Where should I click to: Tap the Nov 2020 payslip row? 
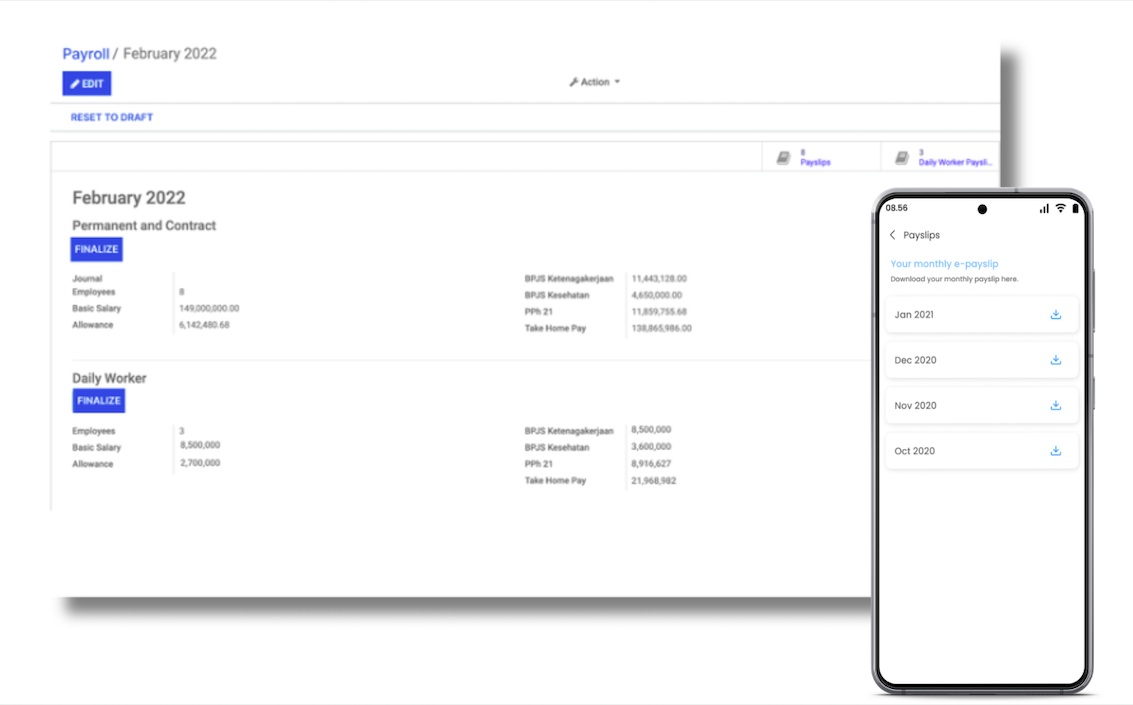coord(981,405)
